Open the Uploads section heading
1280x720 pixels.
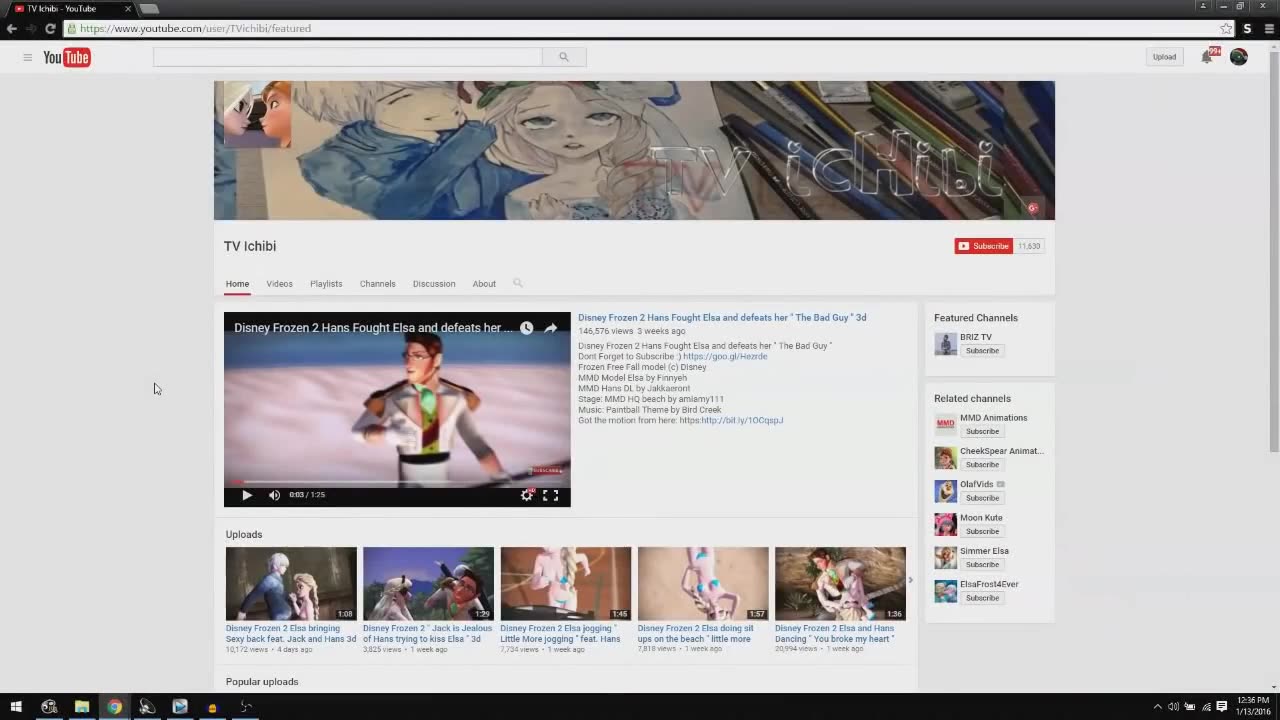point(244,535)
